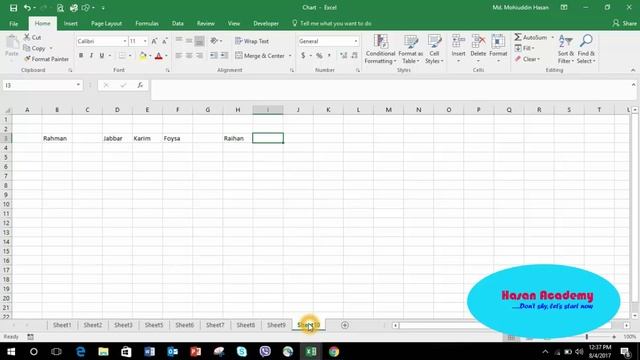Select the cell containing Rahman
This screenshot has width=640, height=360.
click(x=57, y=138)
